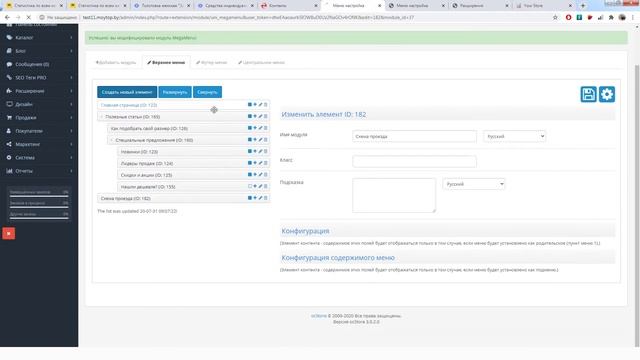Click the 'Свернуть' button
640x360 pixels.
coord(207,92)
